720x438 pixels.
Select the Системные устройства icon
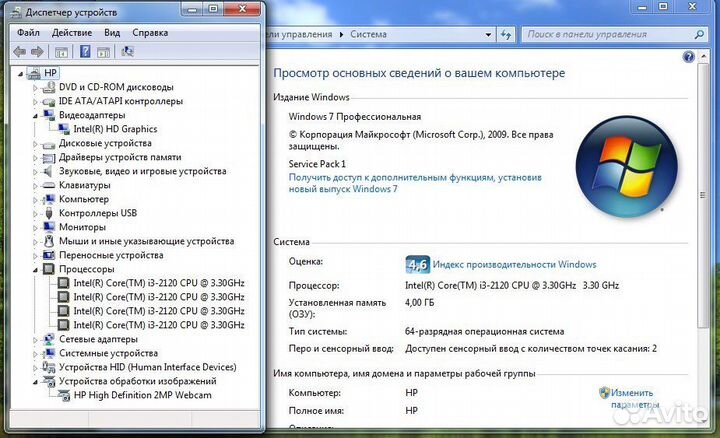tap(49, 353)
